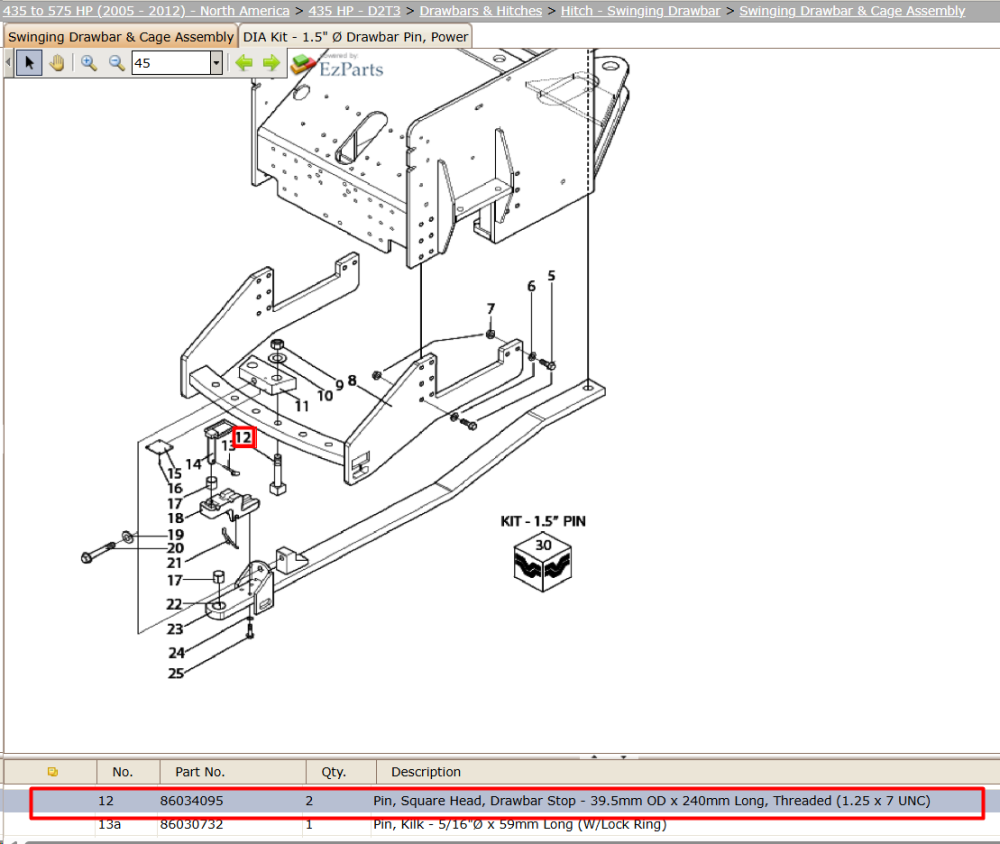Switch to Swinging Drawbar & Cage Assembly tab
Viewport: 1000px width, 844px height.
tap(121, 37)
